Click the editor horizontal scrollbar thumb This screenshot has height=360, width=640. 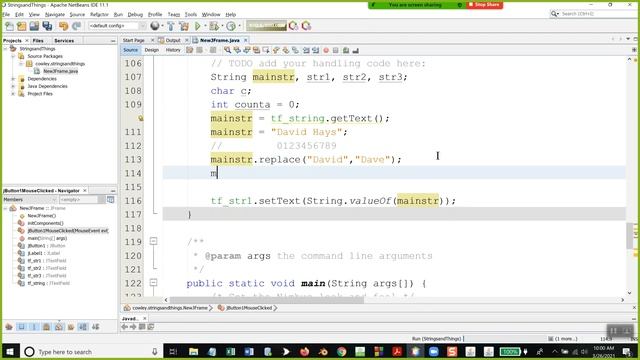tap(267, 300)
